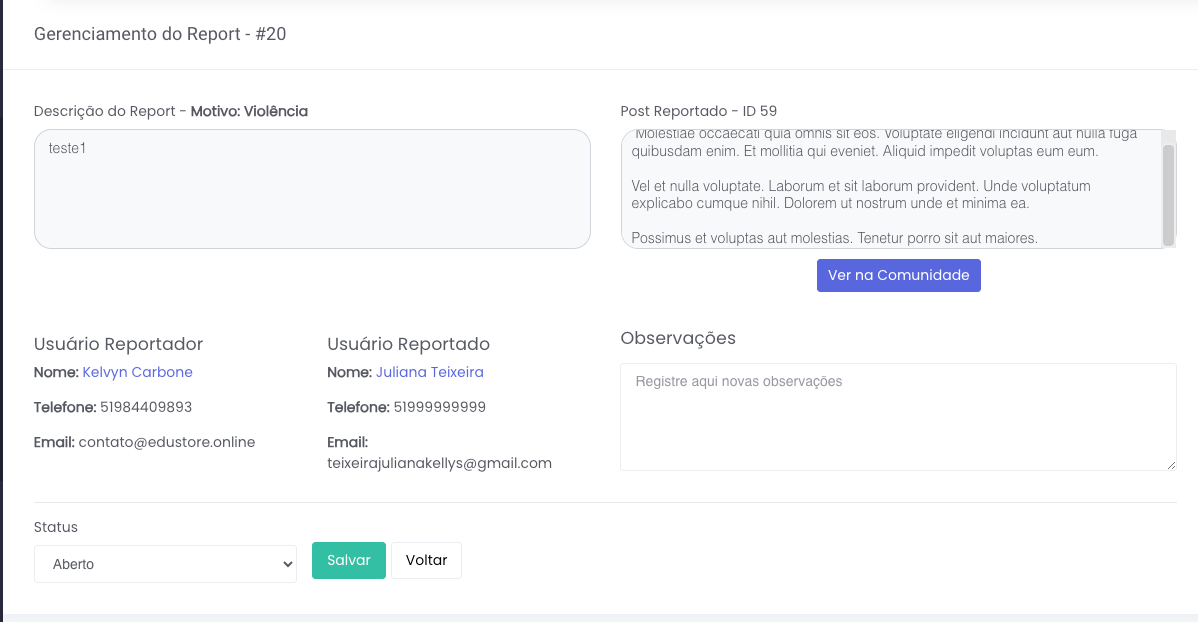Open the post via Ver na Comunidade
1198x622 pixels.
[x=898, y=275]
